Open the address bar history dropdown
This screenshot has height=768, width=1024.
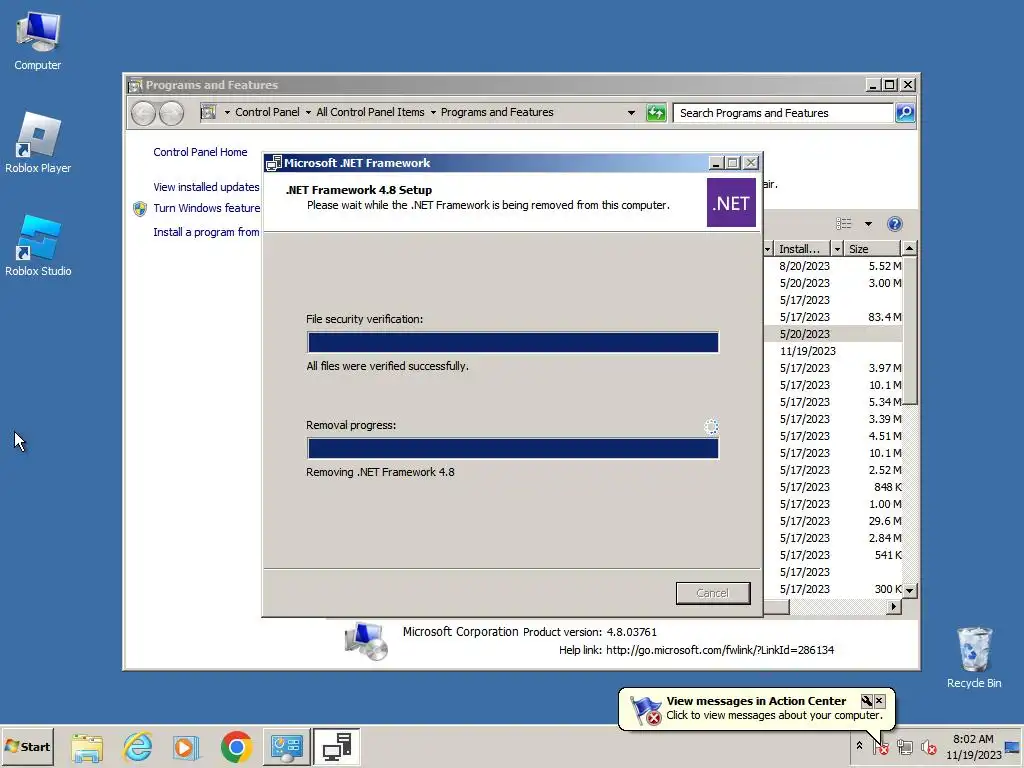click(631, 113)
